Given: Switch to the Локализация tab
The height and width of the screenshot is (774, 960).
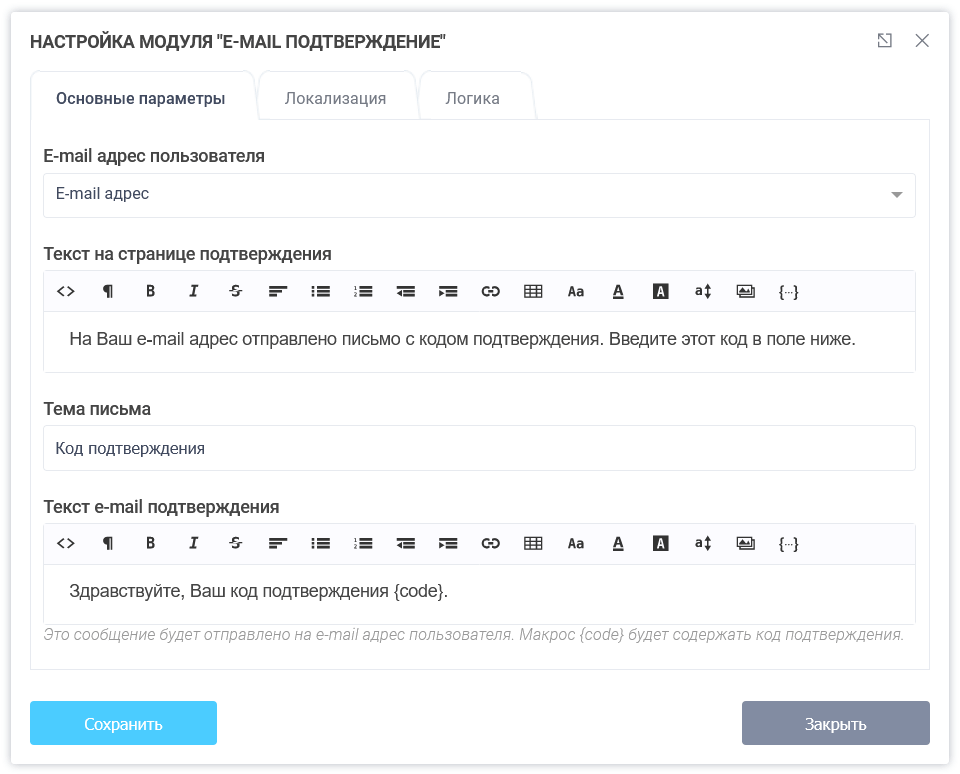Looking at the screenshot, I should (x=337, y=97).
